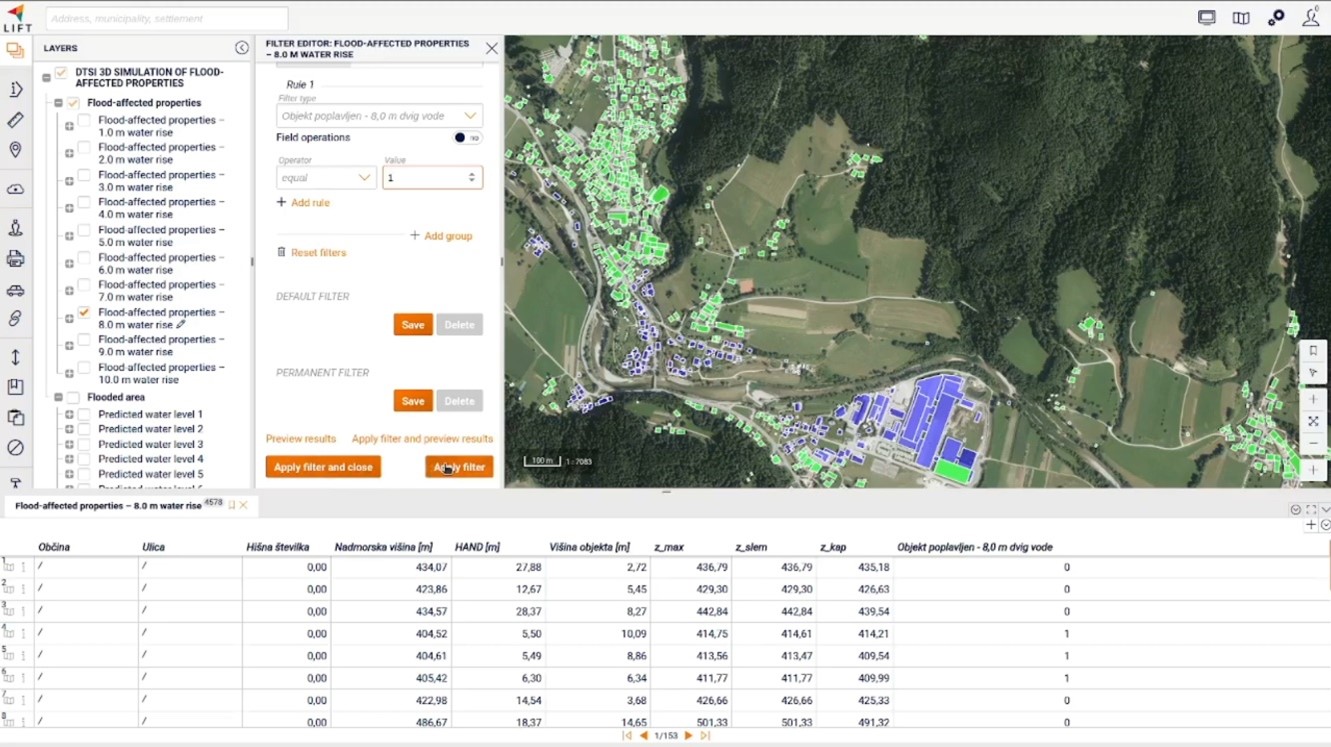Screen dimensions: 1331x747
Task: Click the map book icon in top bar
Action: click(1241, 18)
